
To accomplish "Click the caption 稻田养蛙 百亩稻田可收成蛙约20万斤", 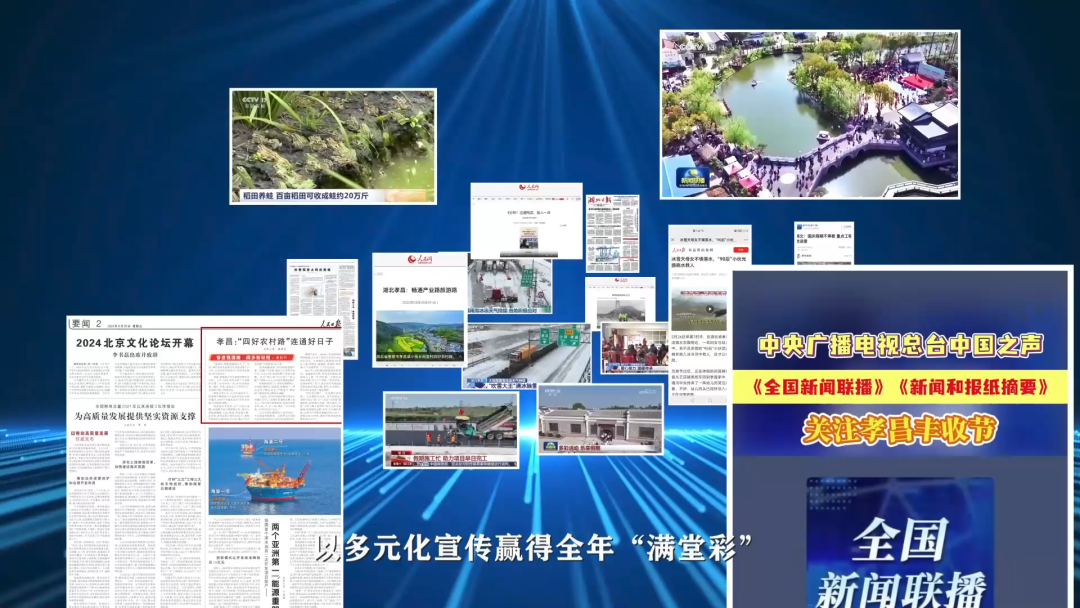I will (305, 196).
